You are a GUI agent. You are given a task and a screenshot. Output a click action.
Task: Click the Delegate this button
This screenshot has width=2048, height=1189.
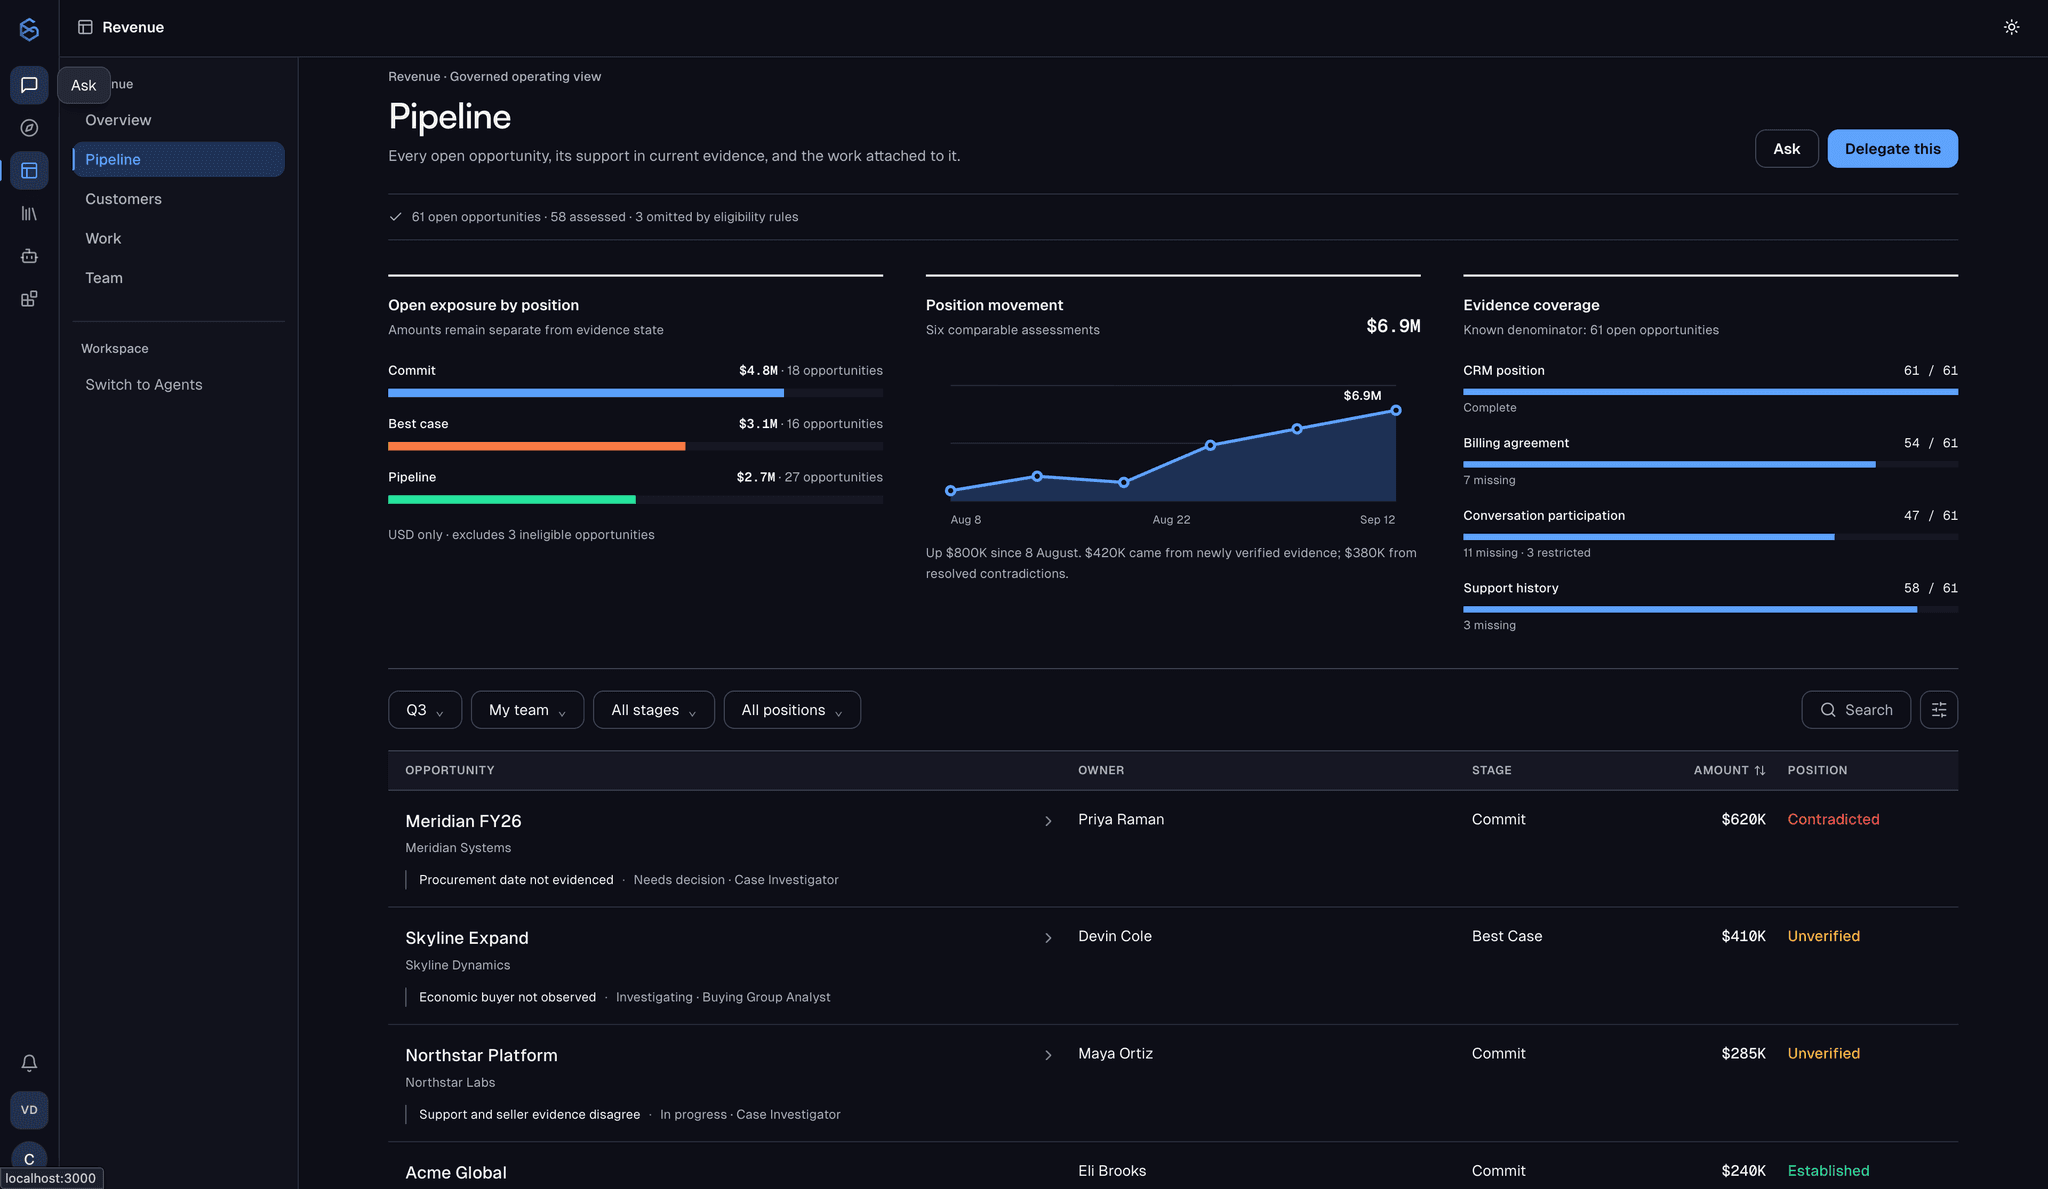tap(1892, 149)
